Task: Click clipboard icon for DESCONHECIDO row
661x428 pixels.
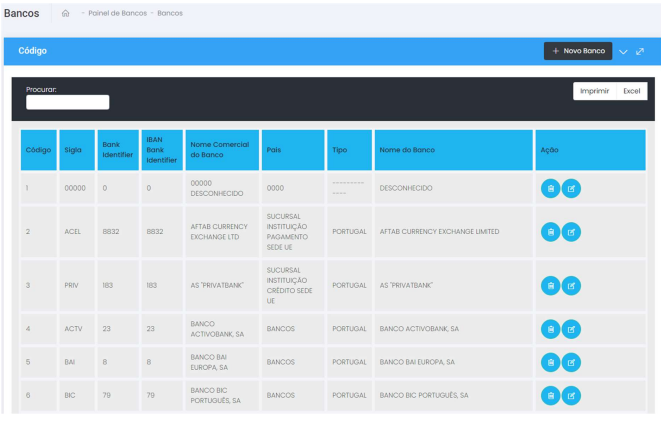Action: [x=551, y=188]
